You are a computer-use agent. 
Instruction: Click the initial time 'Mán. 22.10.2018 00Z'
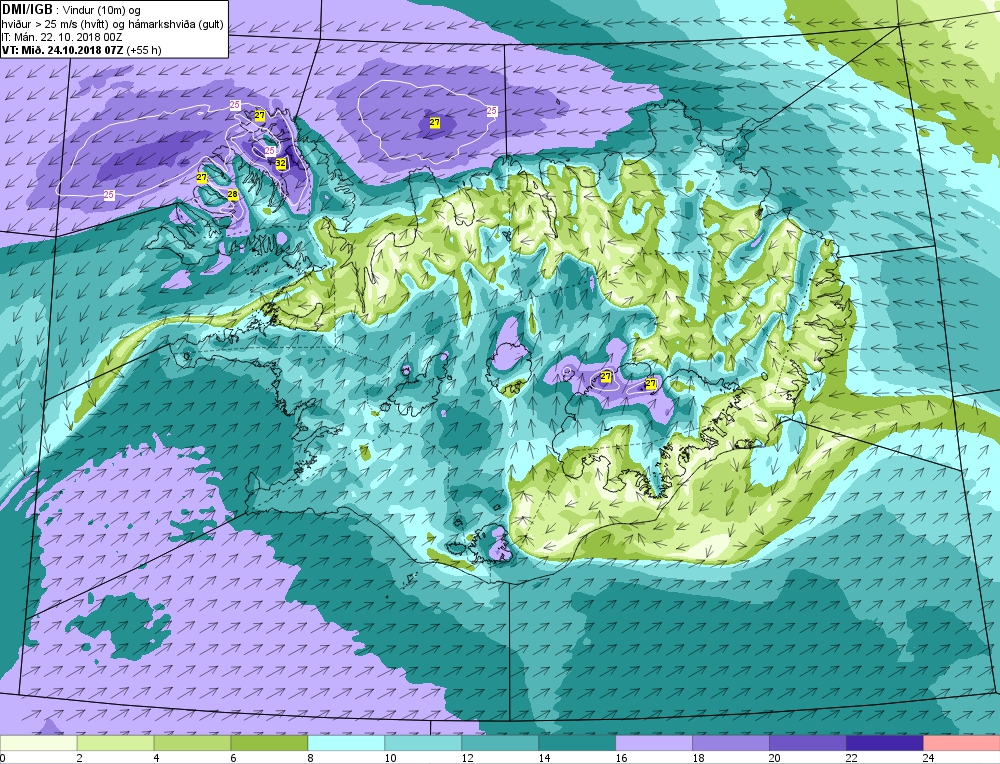pyautogui.click(x=68, y=37)
